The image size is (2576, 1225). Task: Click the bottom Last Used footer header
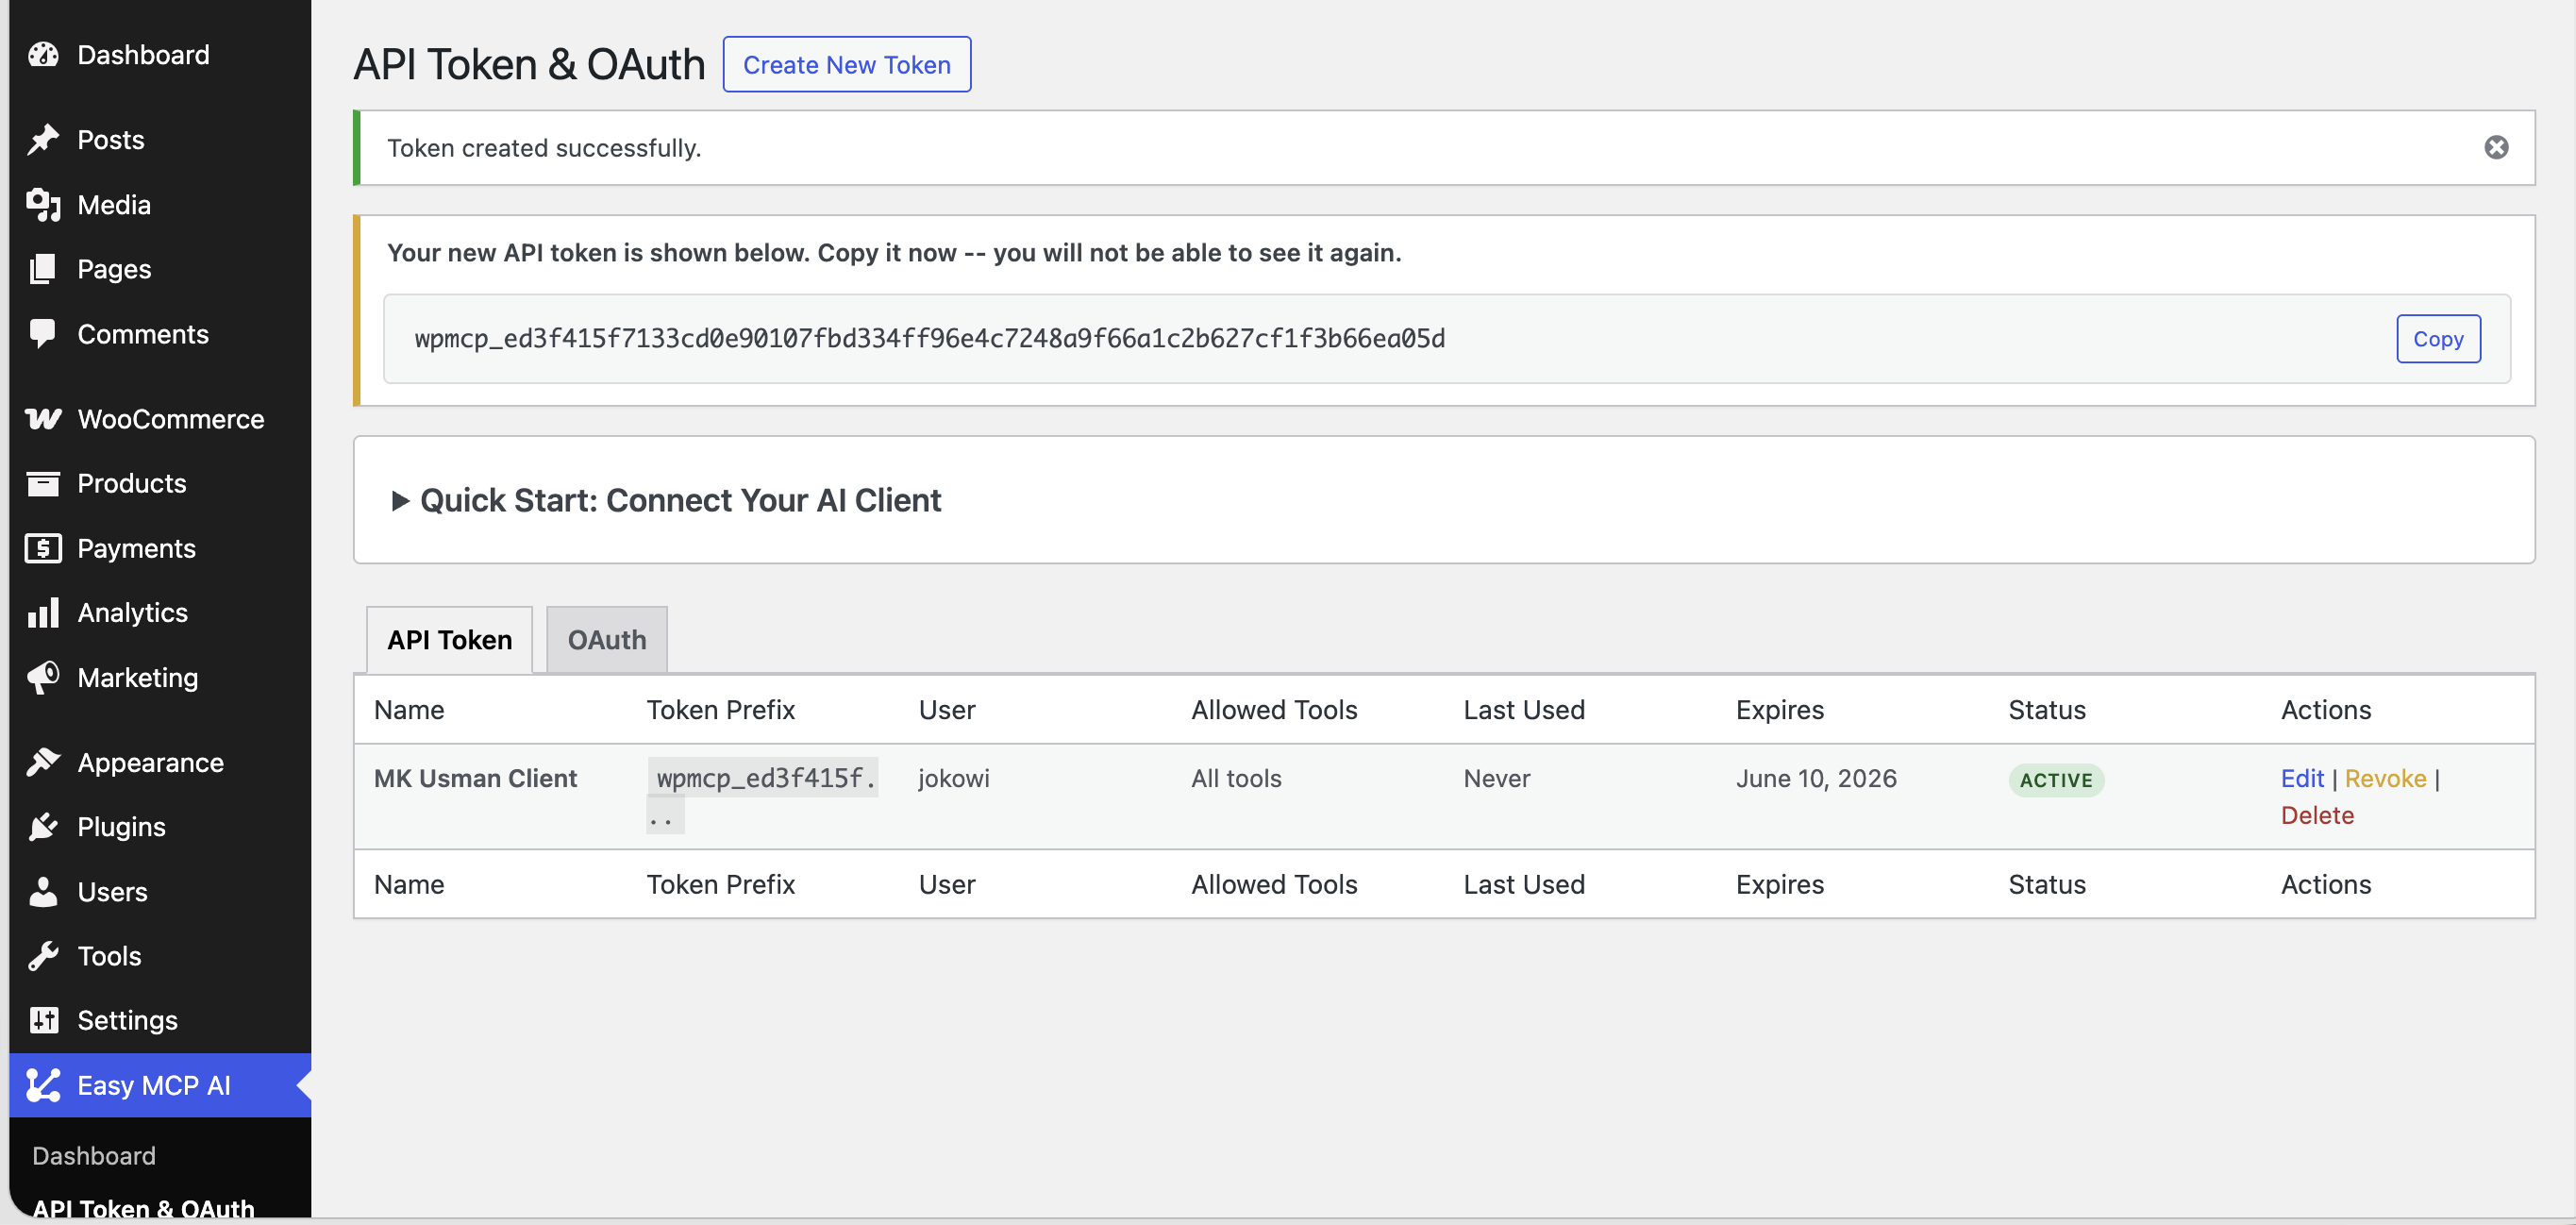coord(1524,885)
